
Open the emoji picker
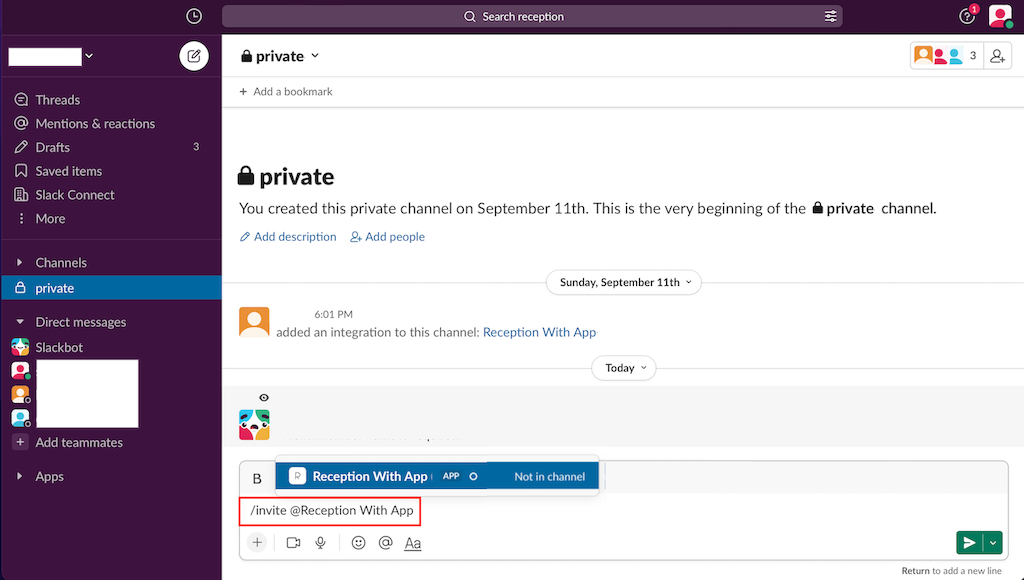[358, 542]
